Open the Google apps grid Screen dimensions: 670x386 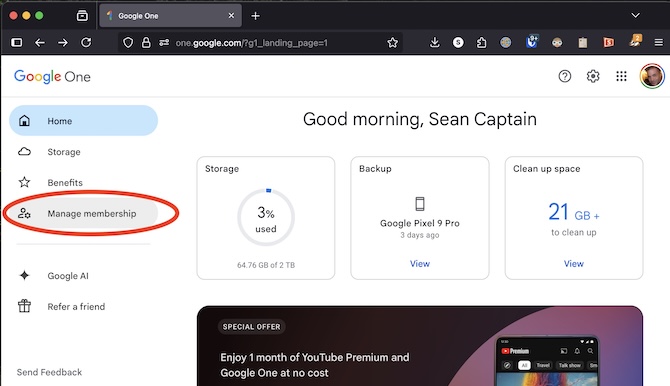[x=621, y=77]
